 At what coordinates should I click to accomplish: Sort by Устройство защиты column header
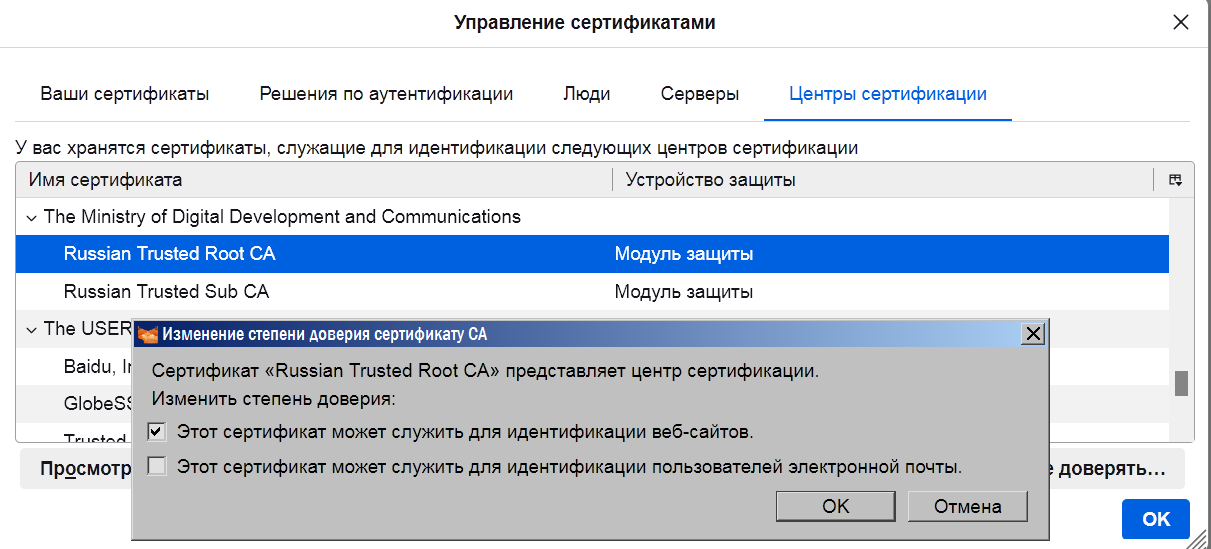[x=883, y=180]
